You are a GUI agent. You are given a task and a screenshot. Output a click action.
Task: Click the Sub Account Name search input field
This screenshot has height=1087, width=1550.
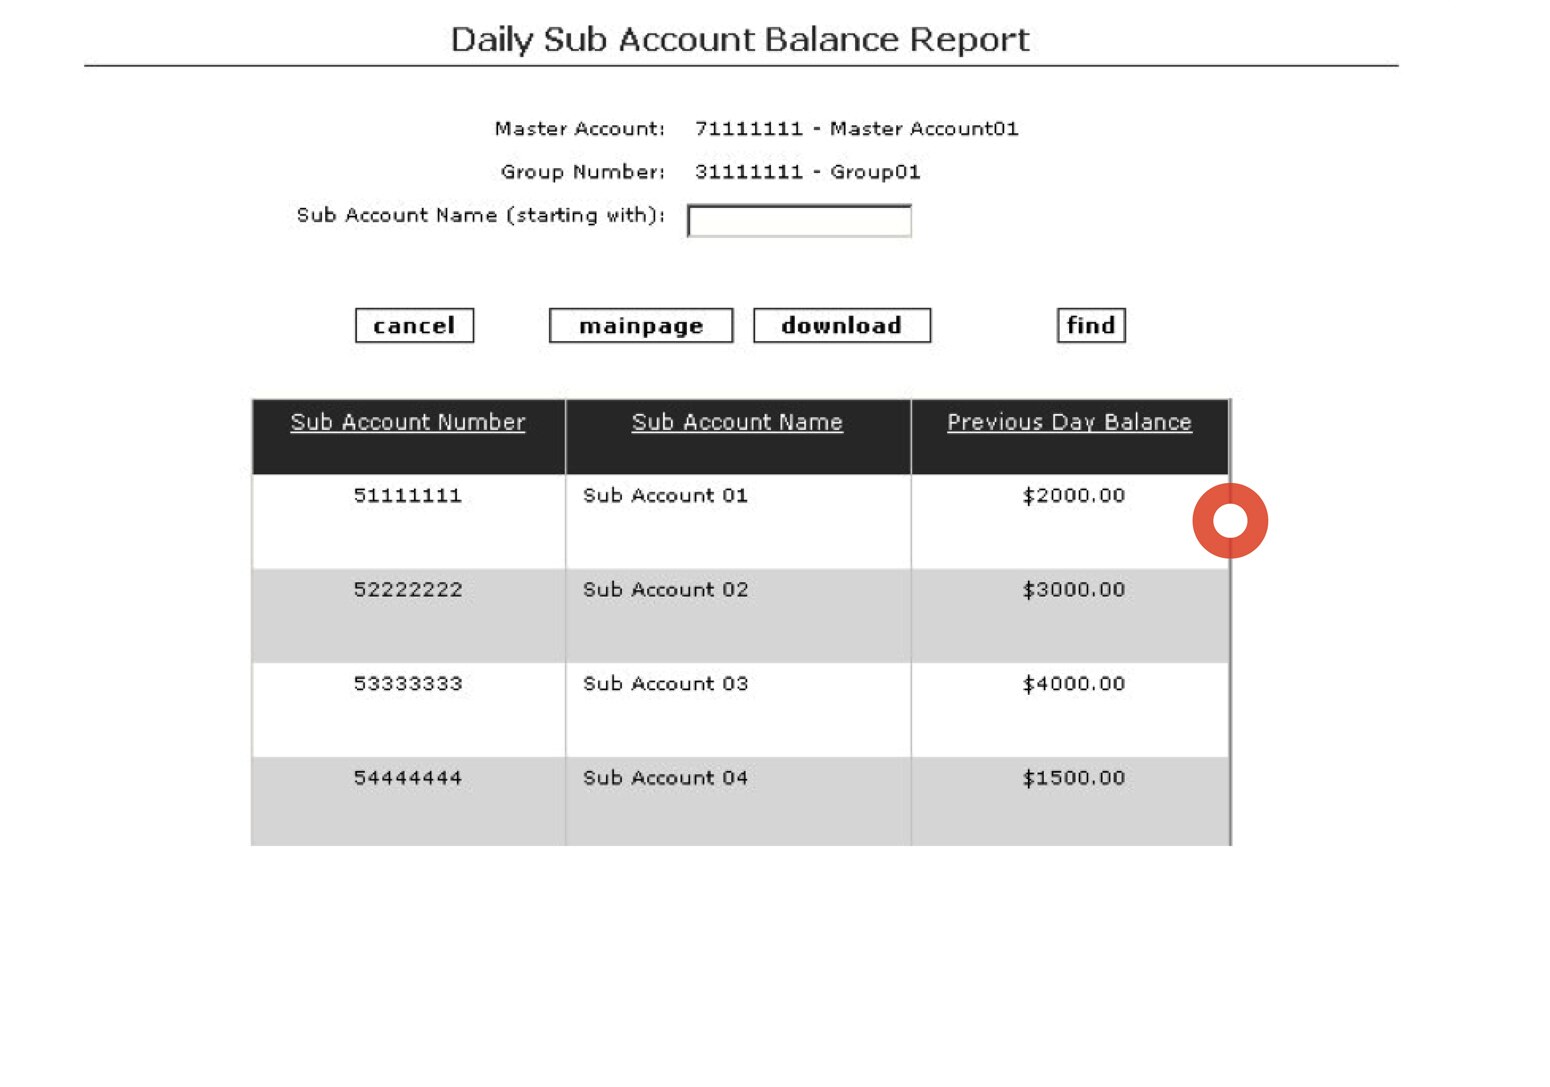(797, 218)
